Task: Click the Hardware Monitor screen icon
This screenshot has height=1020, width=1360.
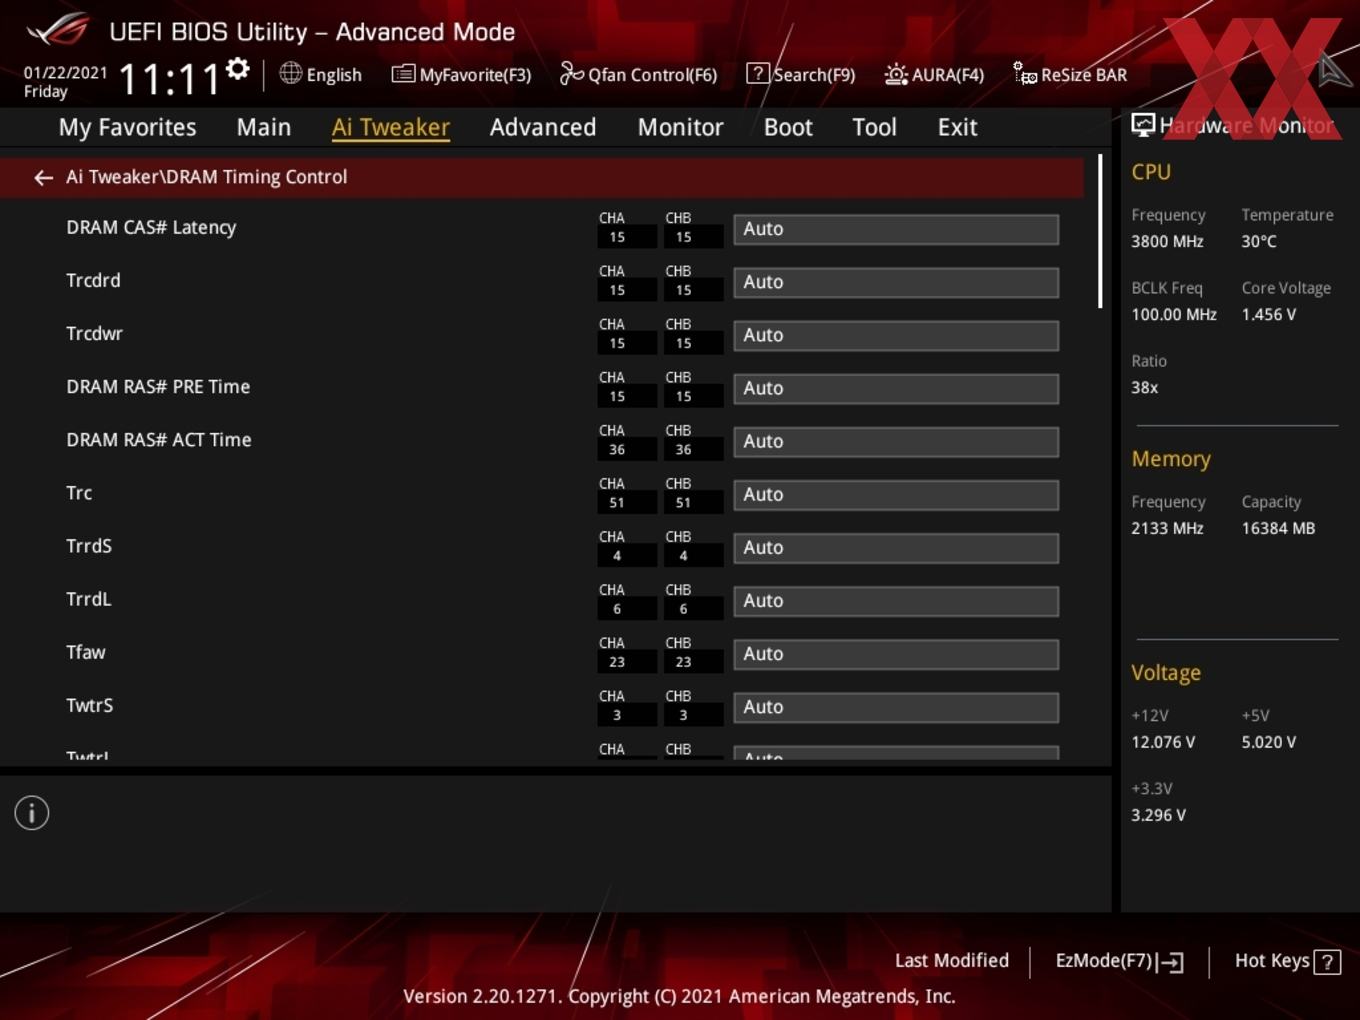Action: click(1143, 124)
